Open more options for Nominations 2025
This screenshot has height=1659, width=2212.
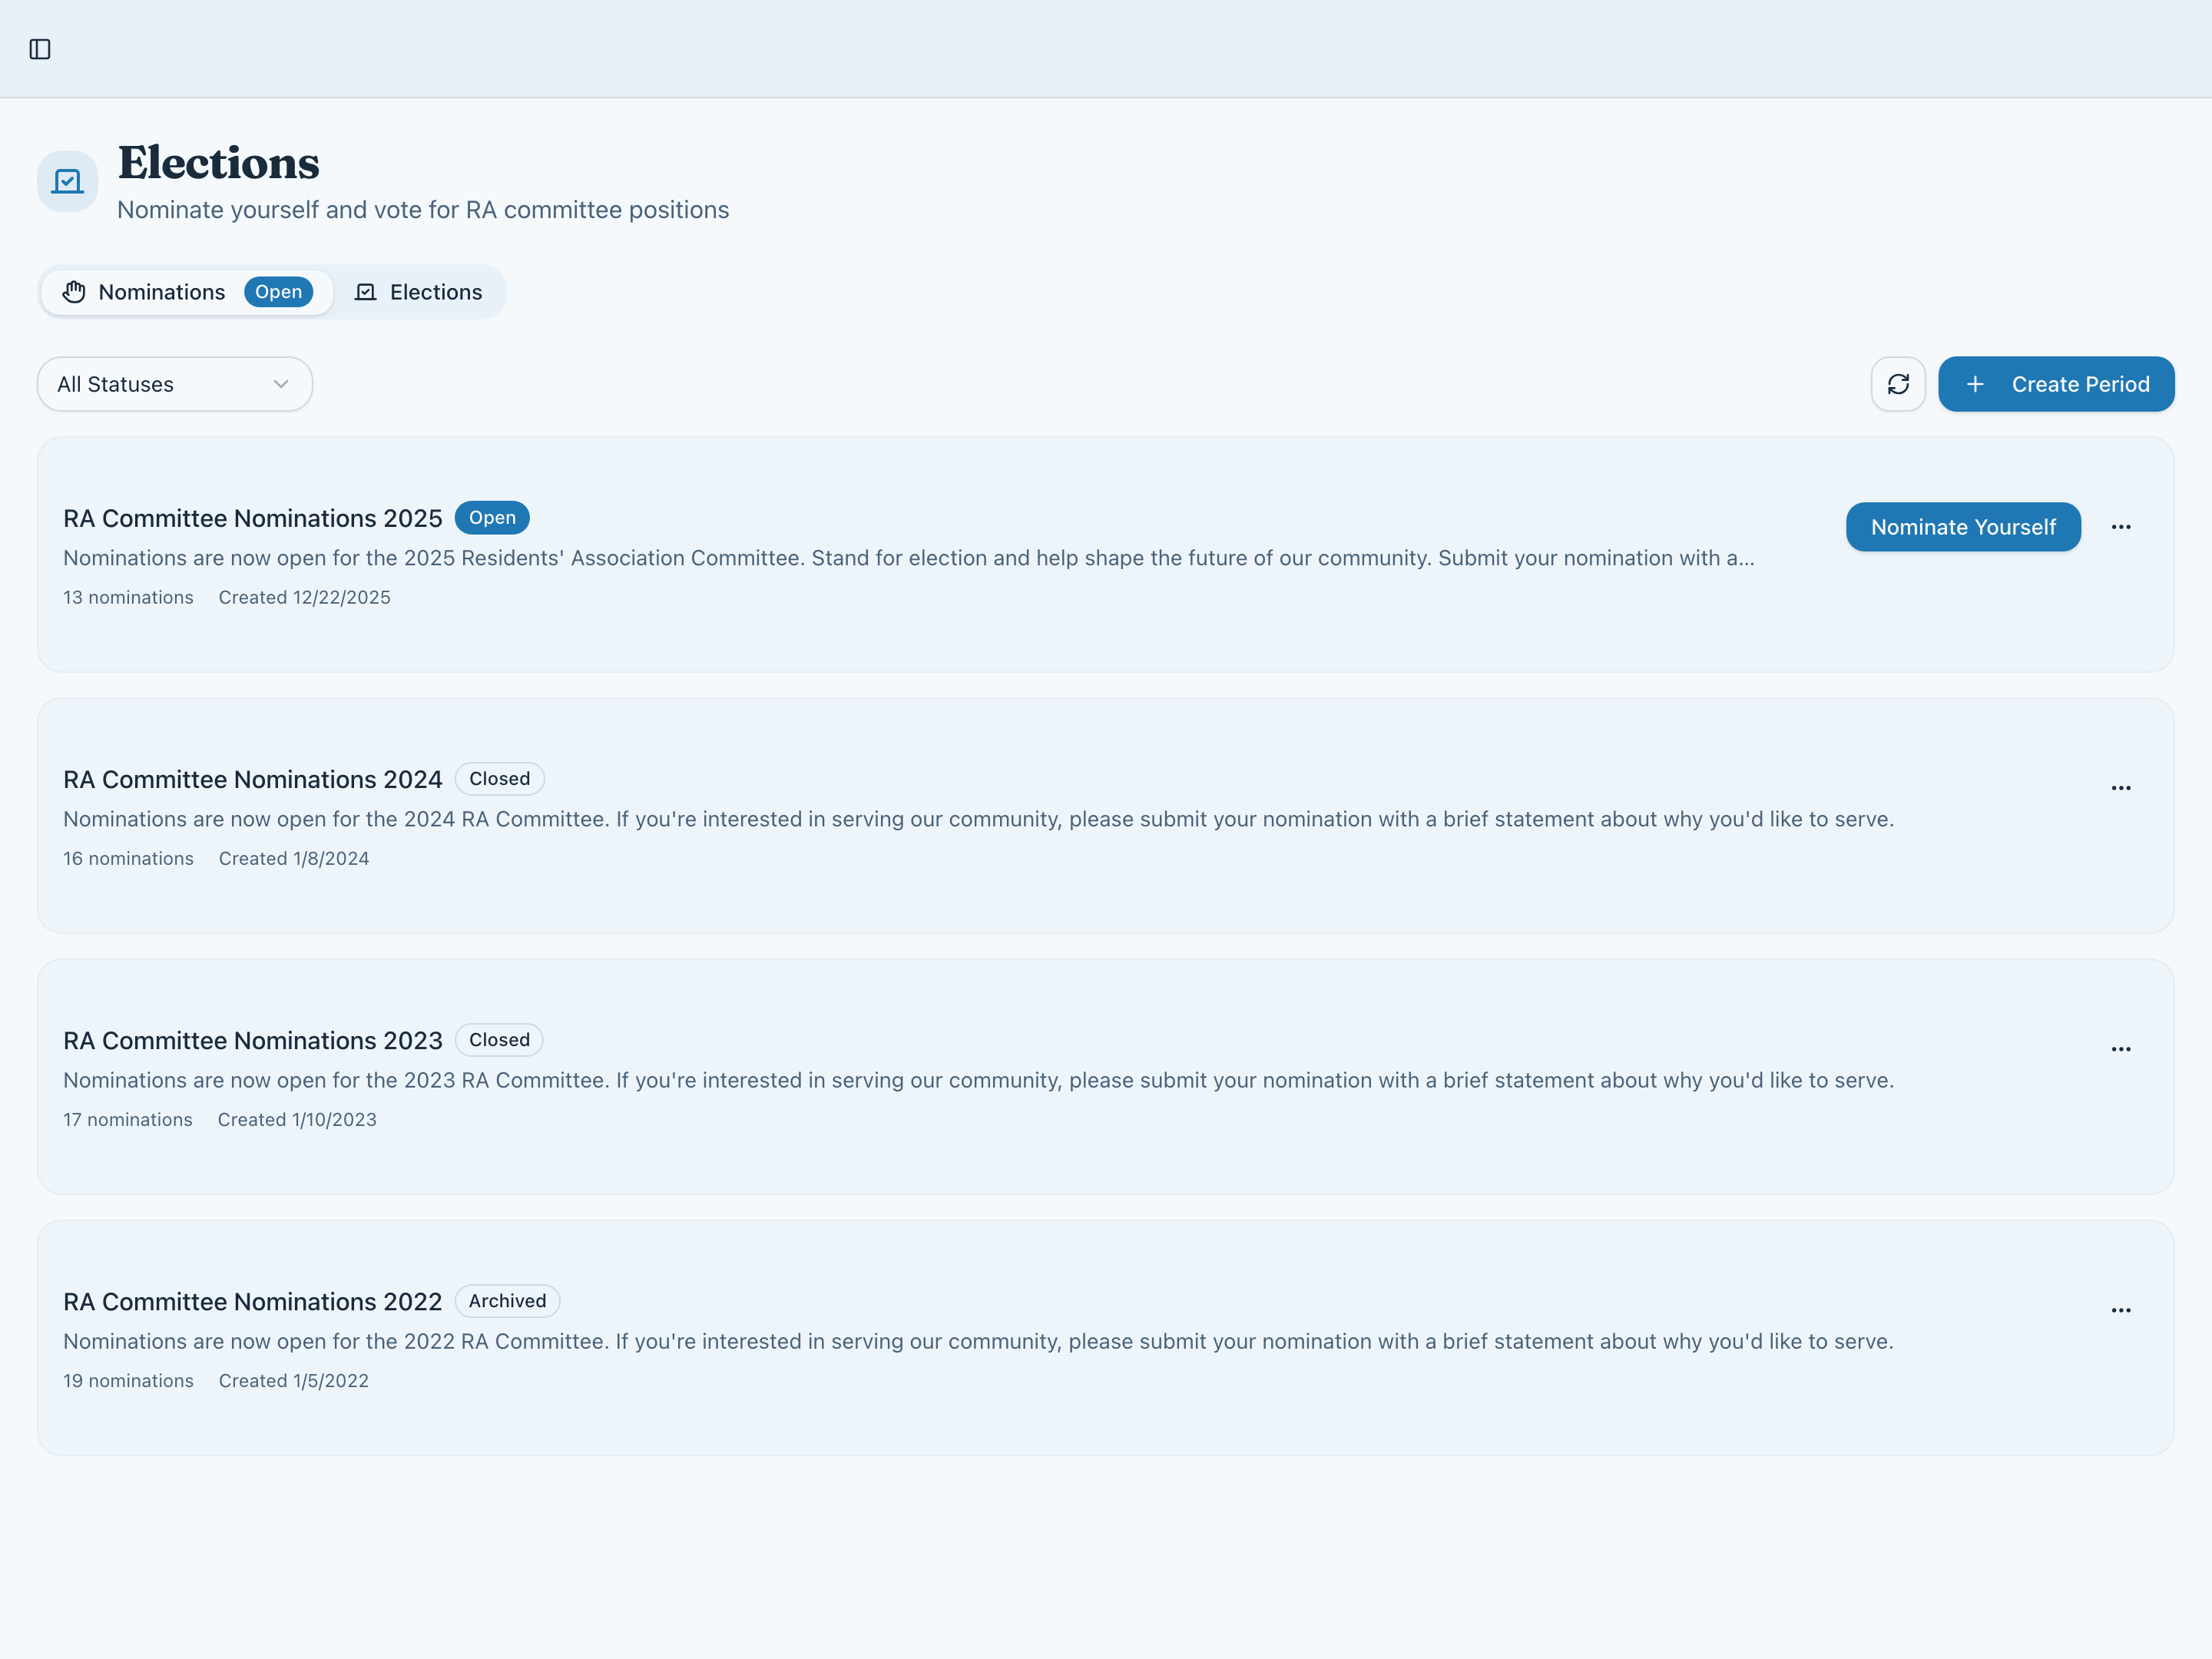pyautogui.click(x=2121, y=527)
